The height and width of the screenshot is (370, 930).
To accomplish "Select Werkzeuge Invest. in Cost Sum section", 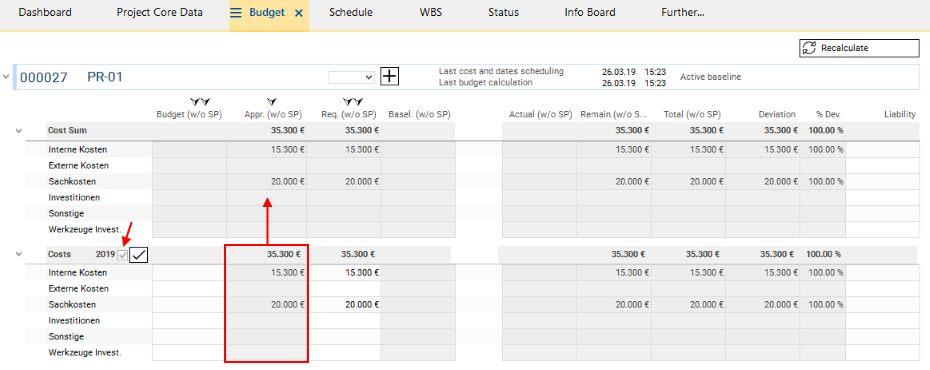I will point(85,229).
